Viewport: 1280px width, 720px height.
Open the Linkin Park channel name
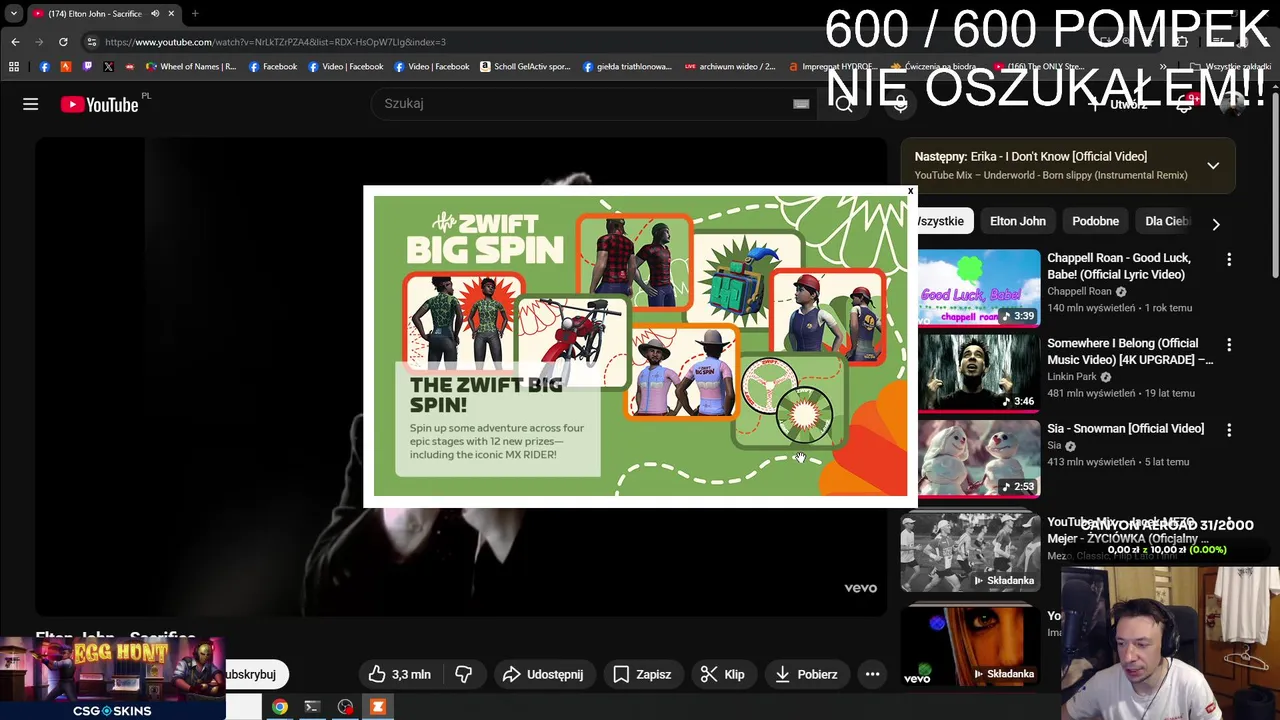(1072, 377)
